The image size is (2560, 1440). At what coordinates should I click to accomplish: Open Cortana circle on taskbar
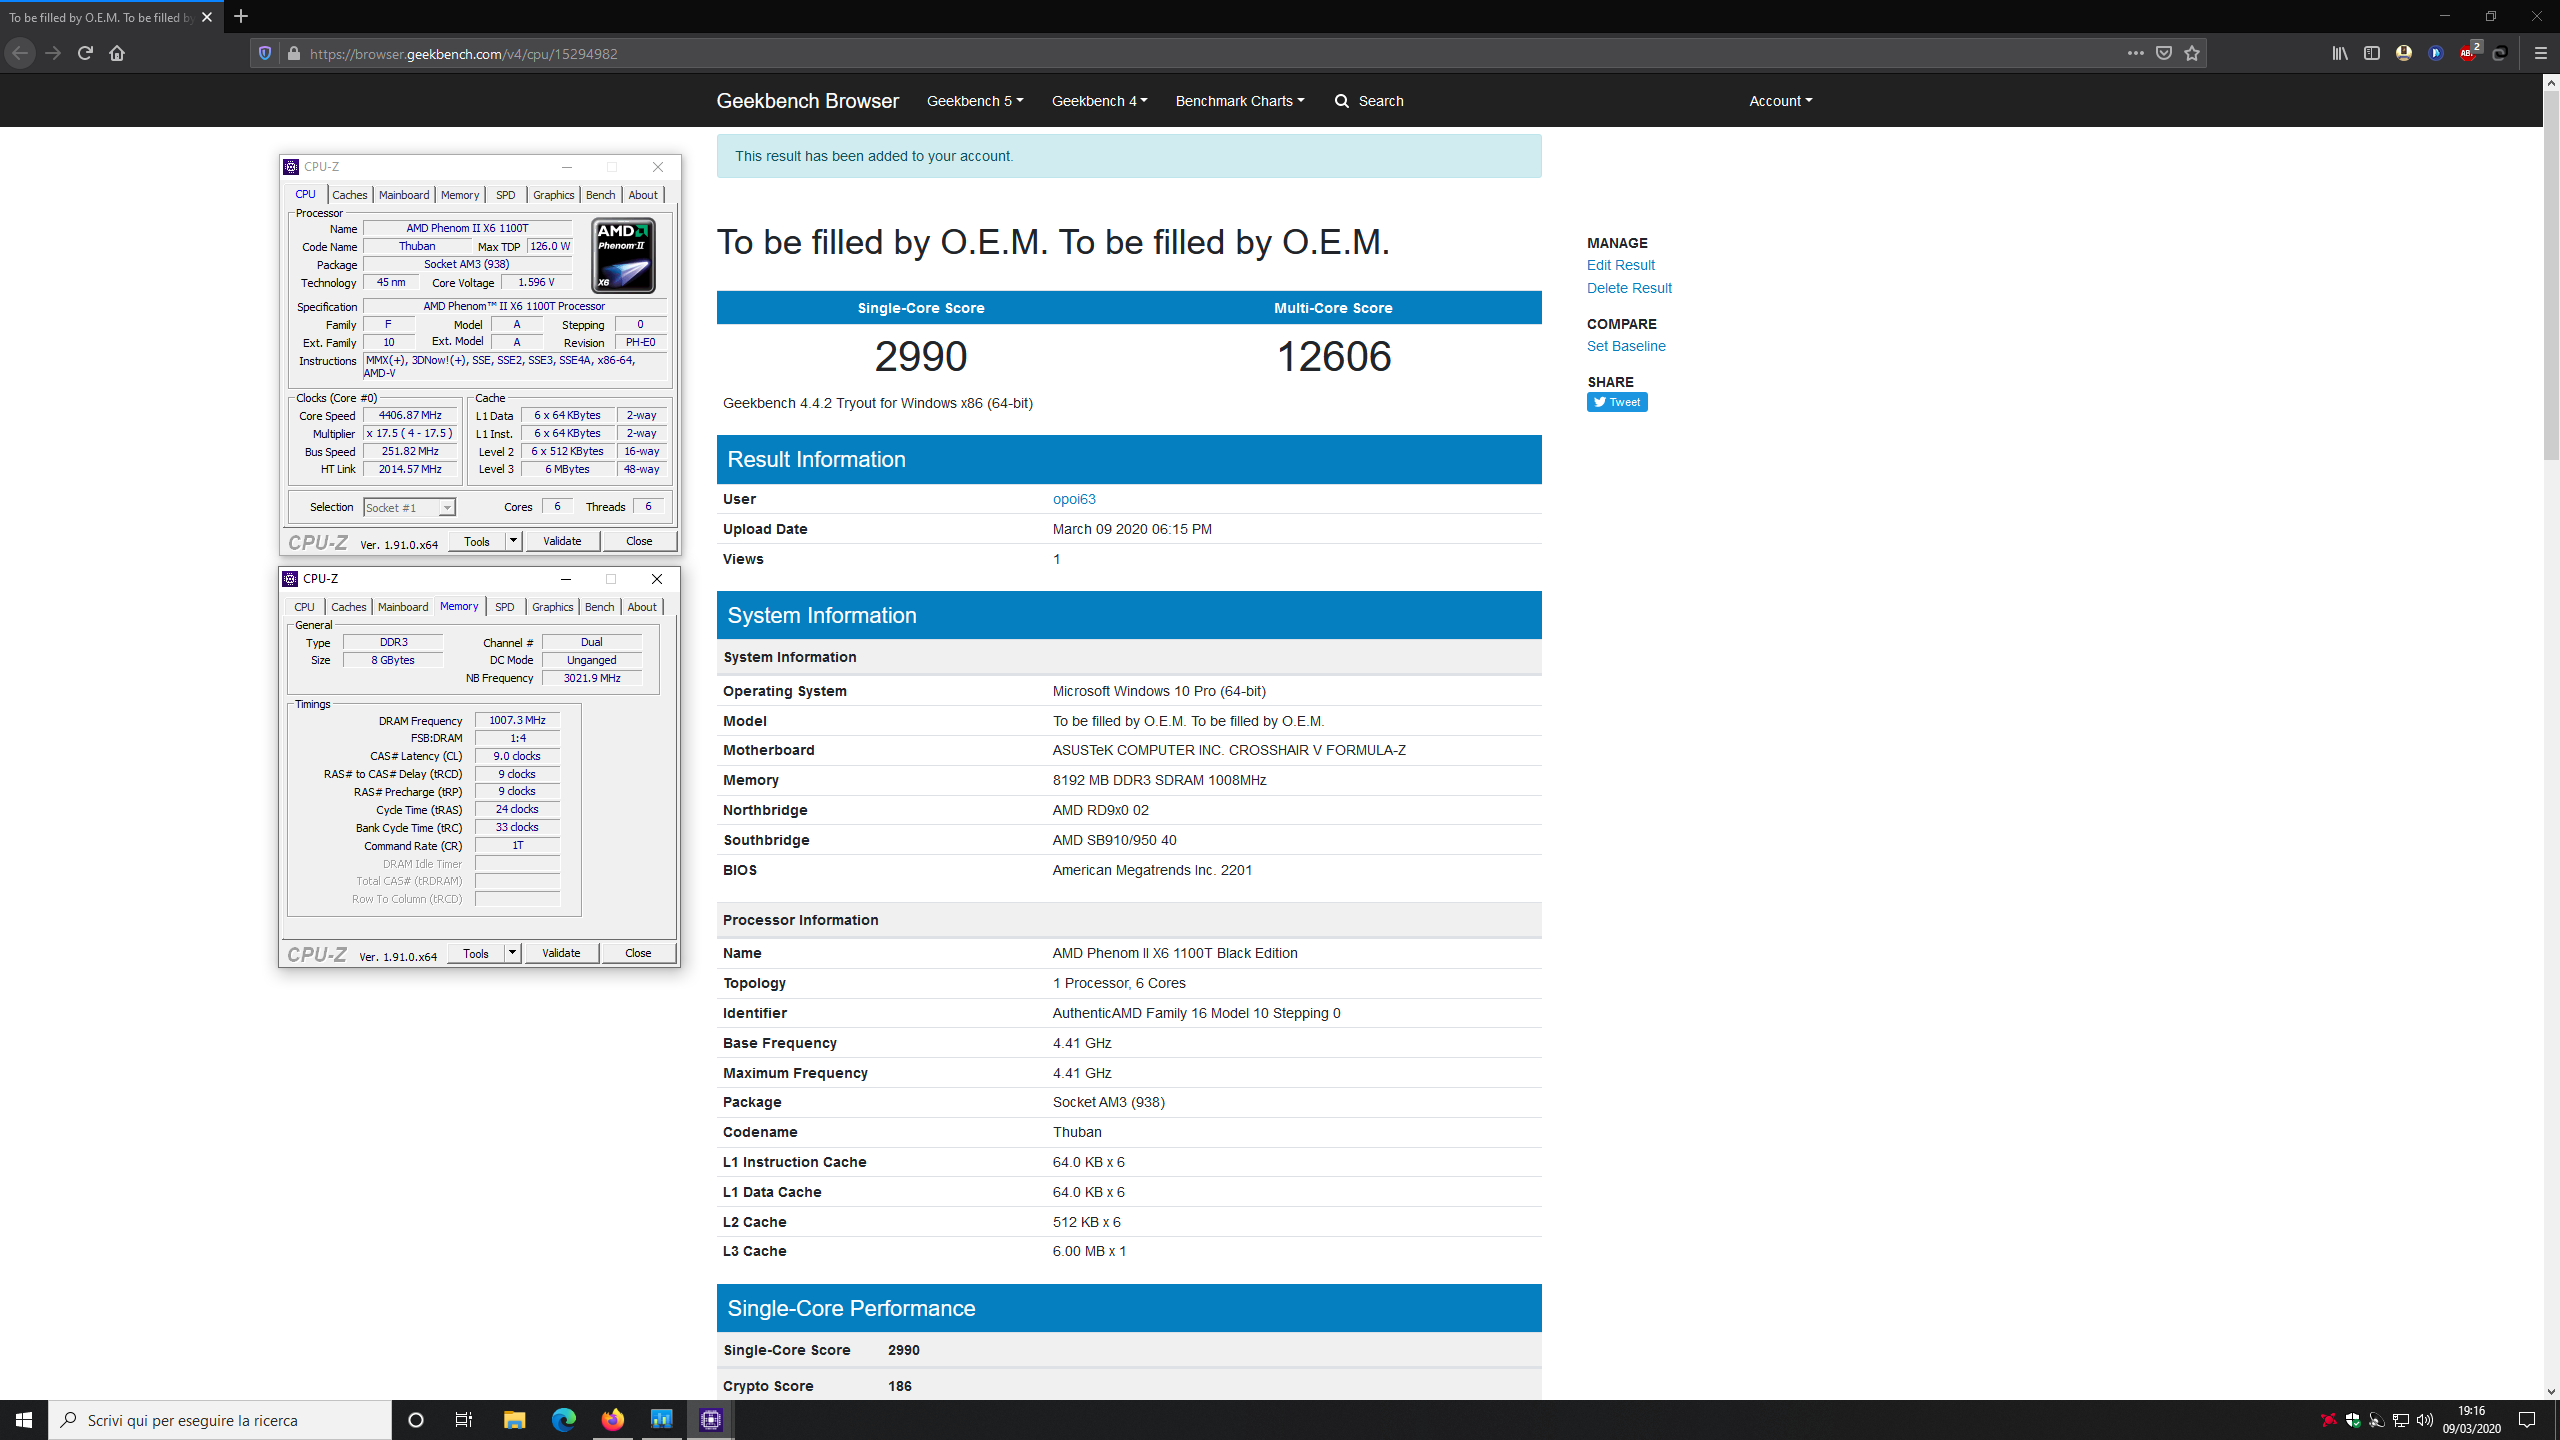tap(416, 1420)
